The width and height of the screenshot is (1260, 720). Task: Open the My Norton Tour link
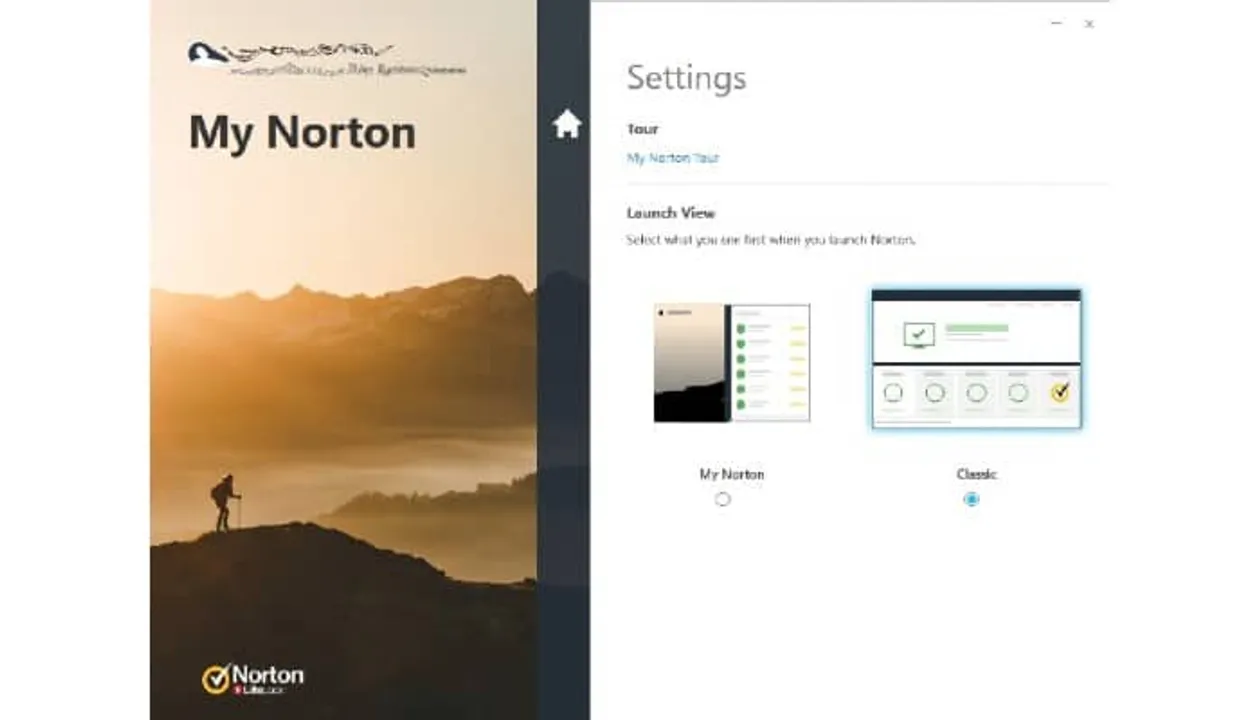(672, 158)
